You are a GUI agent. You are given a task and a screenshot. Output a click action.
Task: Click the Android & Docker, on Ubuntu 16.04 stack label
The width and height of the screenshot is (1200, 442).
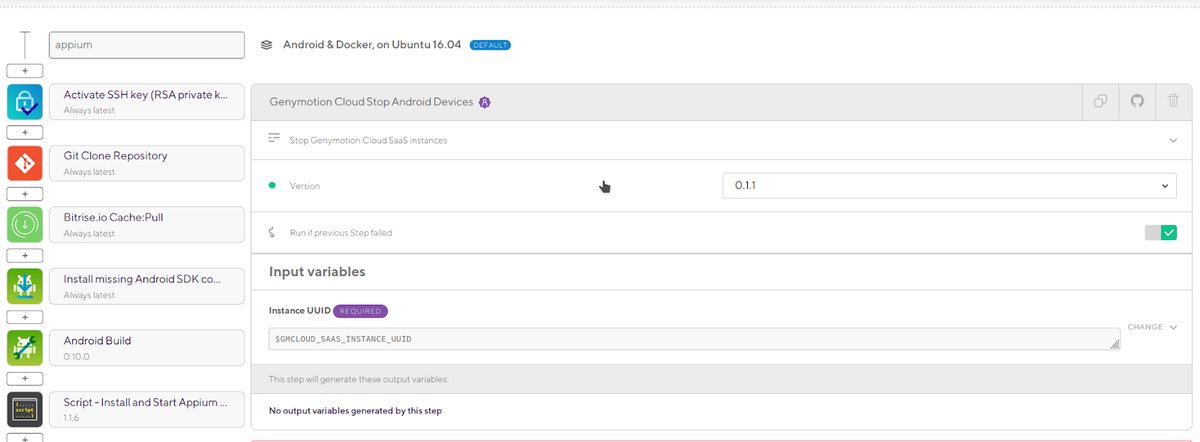(372, 45)
